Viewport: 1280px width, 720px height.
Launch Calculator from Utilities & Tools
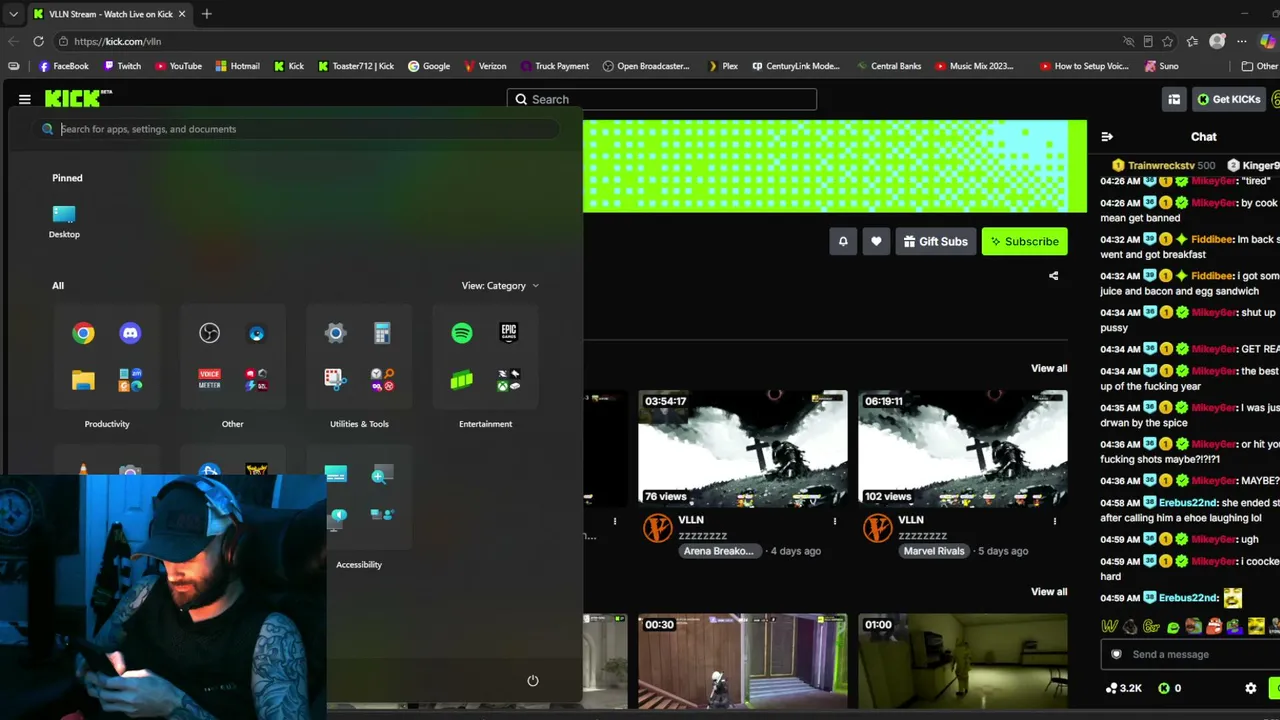382,334
